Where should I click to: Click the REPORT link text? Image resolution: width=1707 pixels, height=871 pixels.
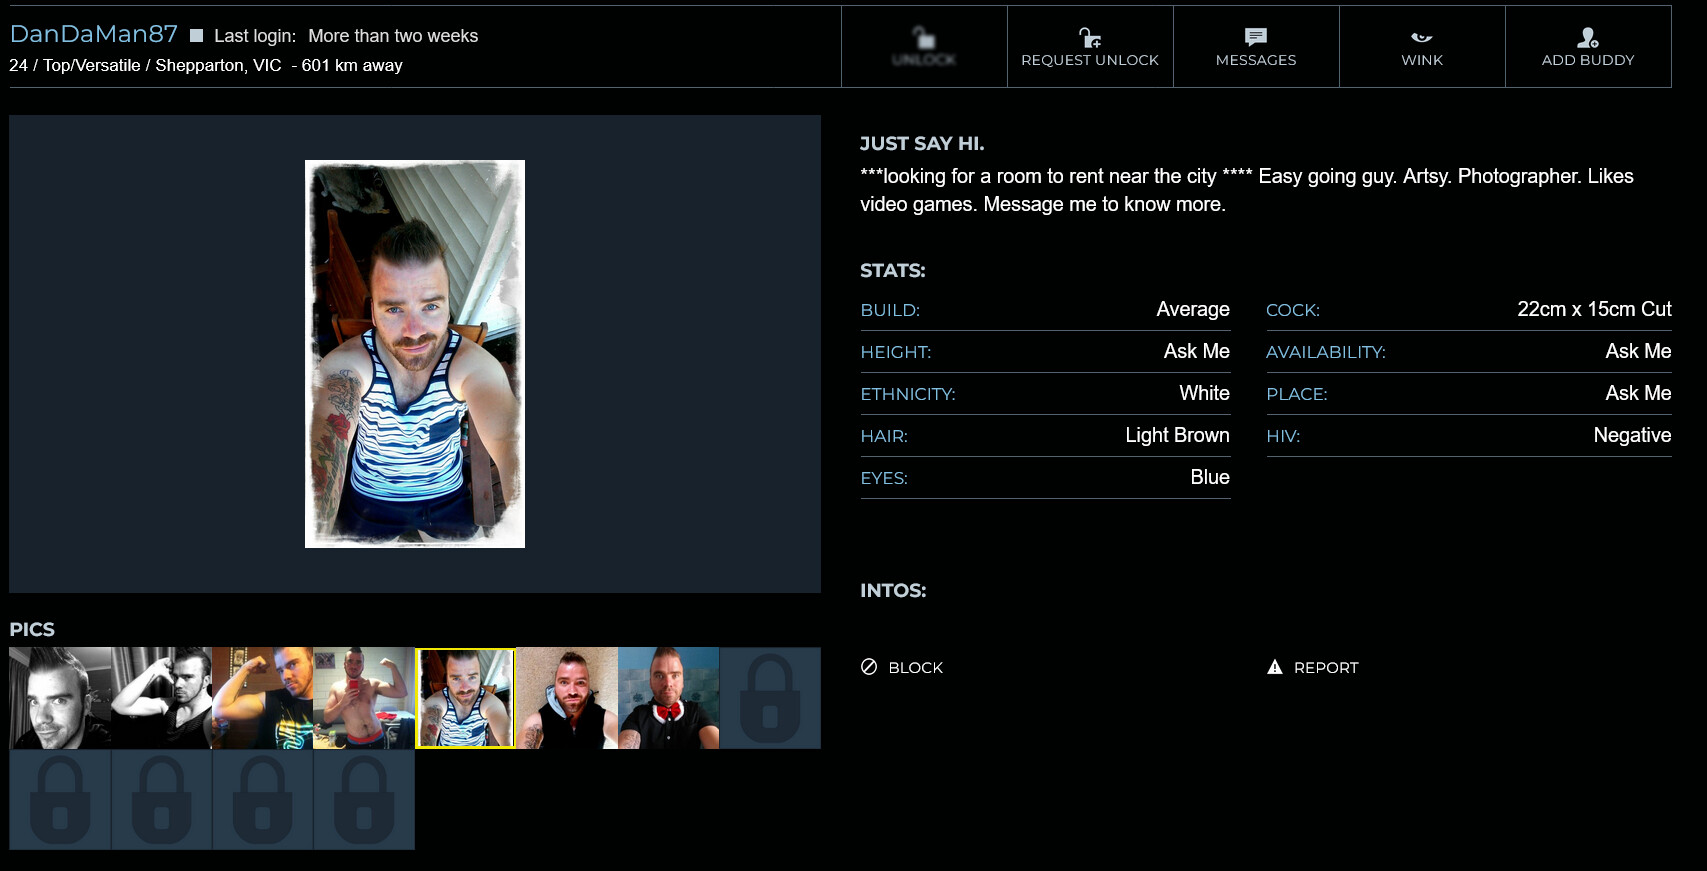(1326, 667)
